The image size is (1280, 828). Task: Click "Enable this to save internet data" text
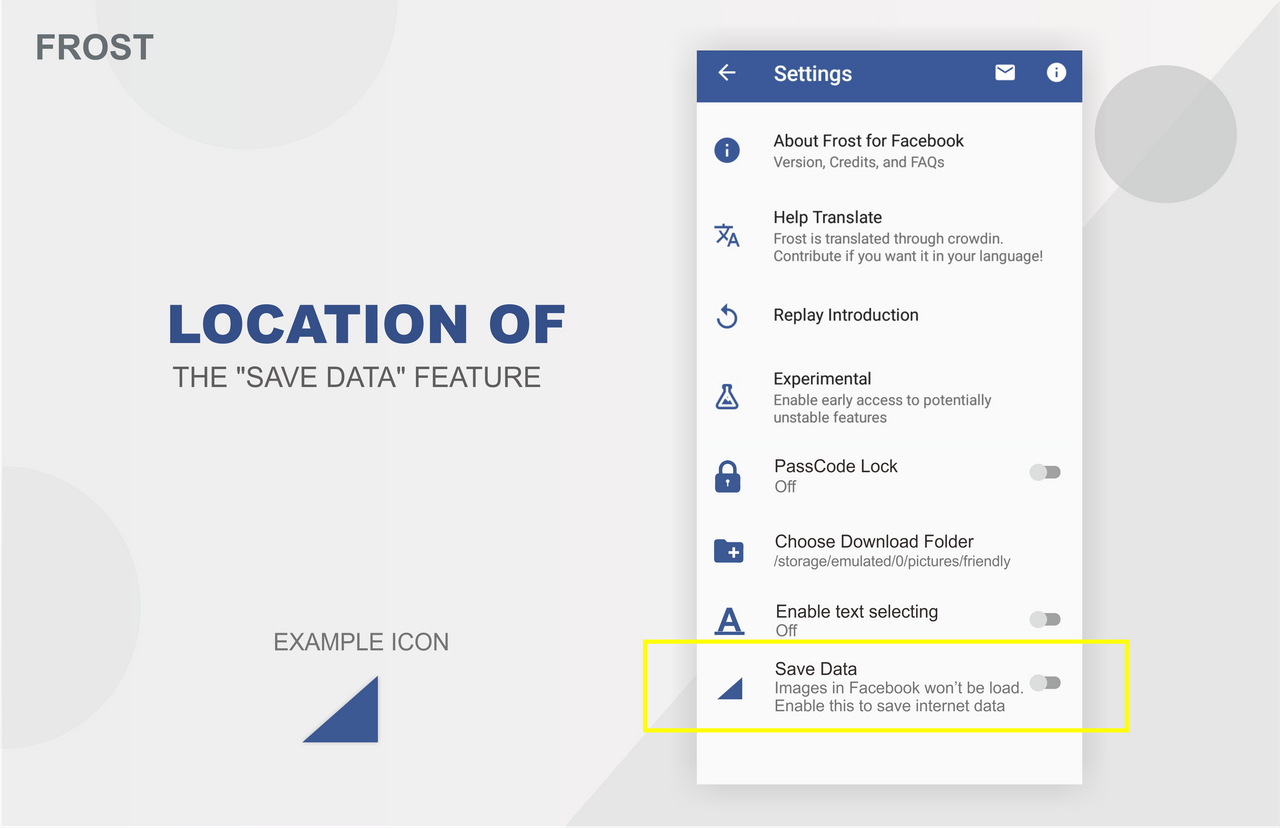(x=890, y=706)
